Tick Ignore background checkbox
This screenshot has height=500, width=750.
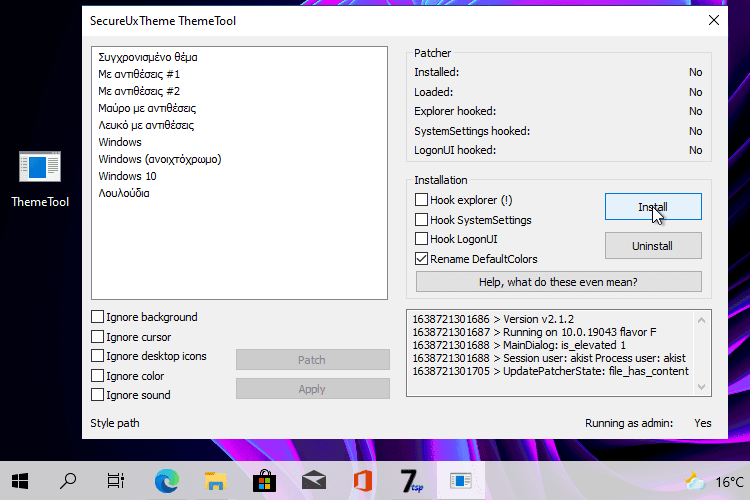coord(98,317)
